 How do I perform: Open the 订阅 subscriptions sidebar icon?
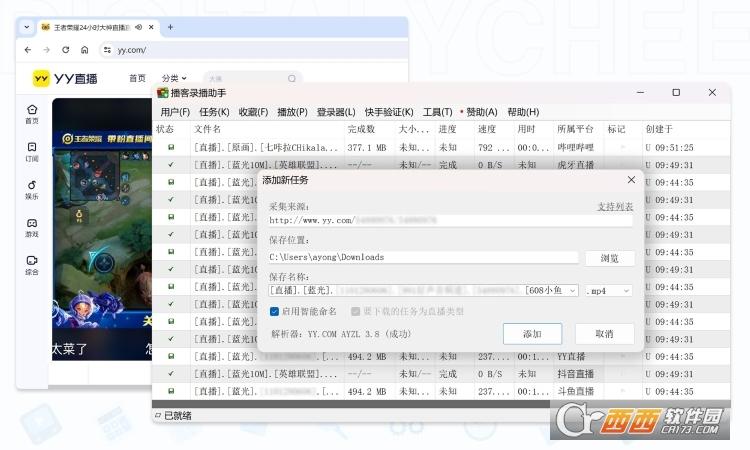[32, 148]
